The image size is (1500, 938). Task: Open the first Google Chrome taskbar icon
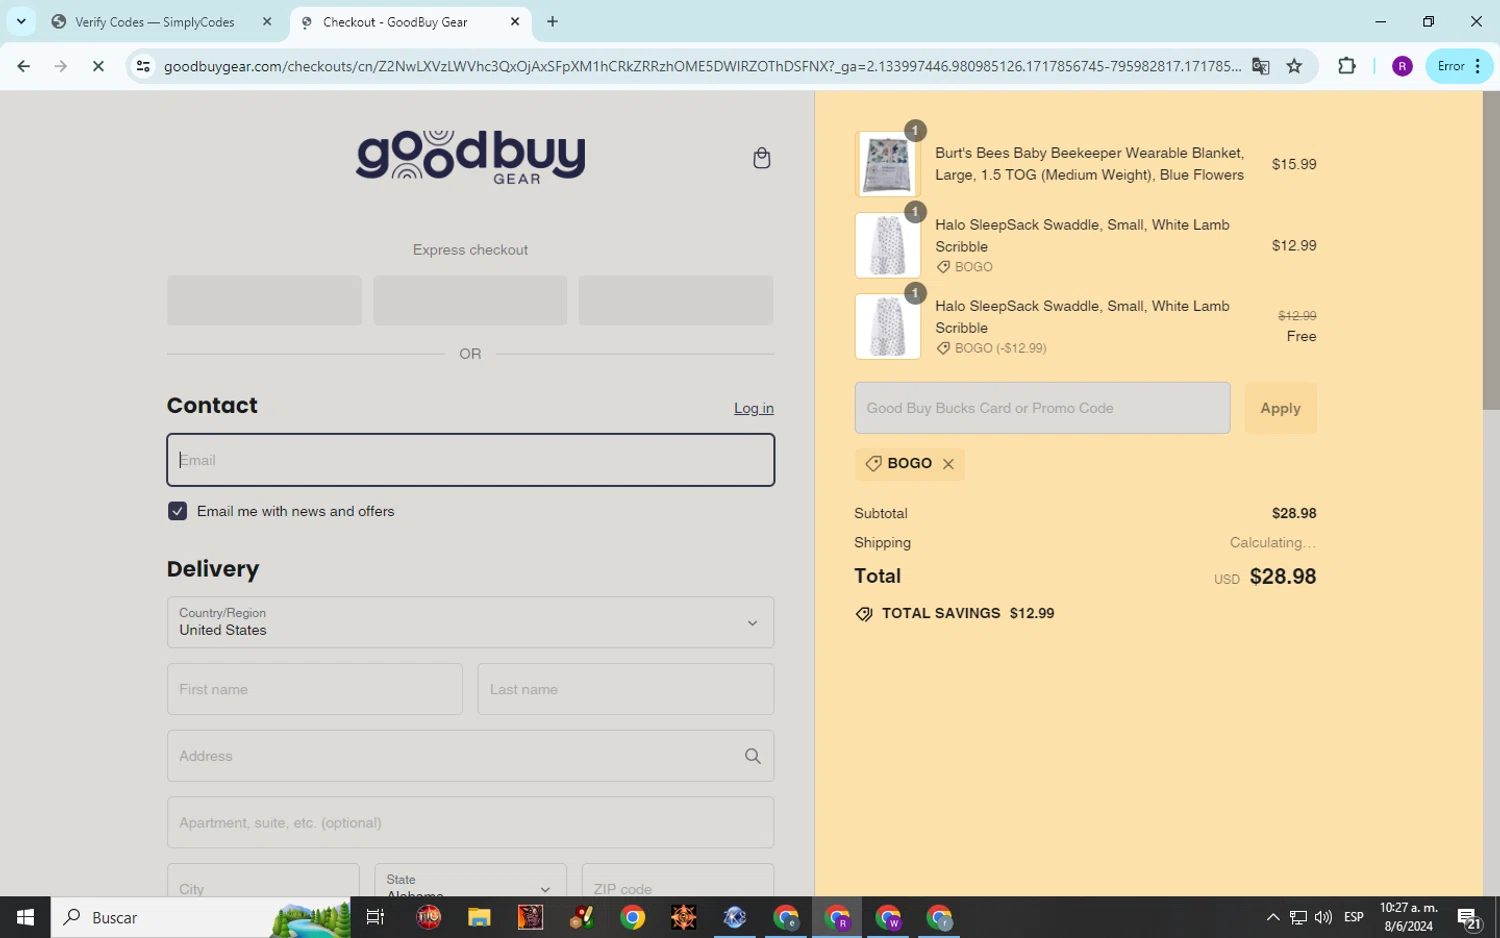pos(632,917)
